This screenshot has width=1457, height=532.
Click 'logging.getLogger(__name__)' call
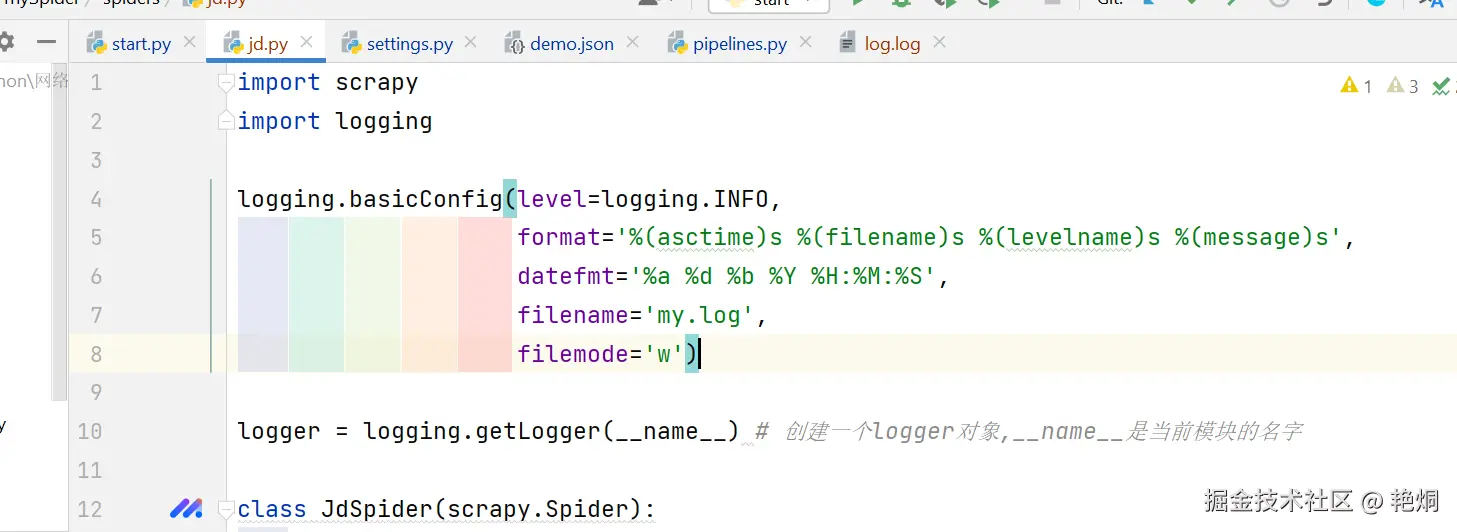[x=551, y=432]
